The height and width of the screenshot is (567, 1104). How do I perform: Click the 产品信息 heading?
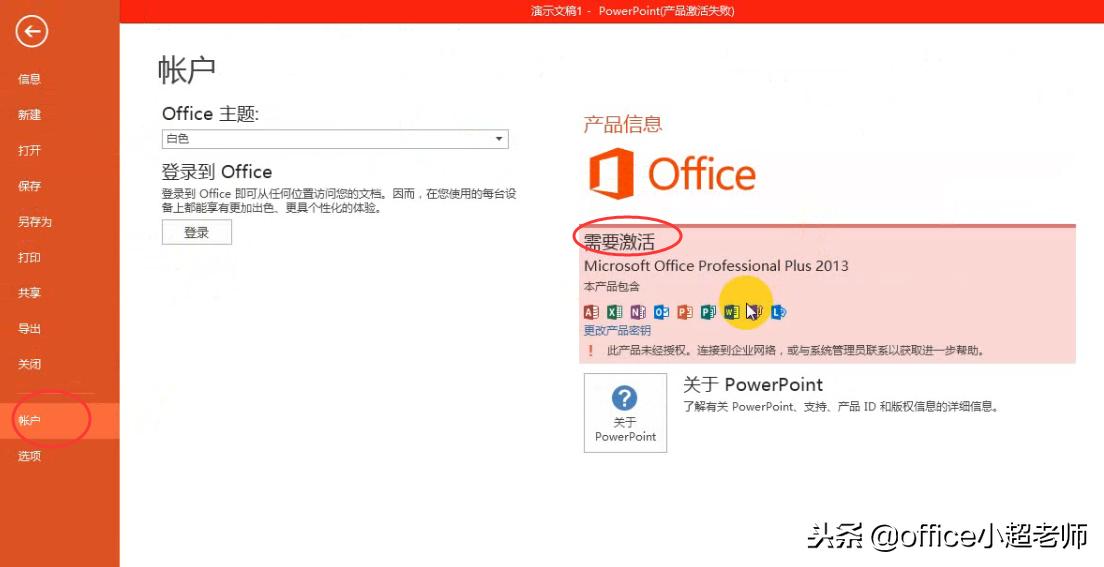[623, 124]
